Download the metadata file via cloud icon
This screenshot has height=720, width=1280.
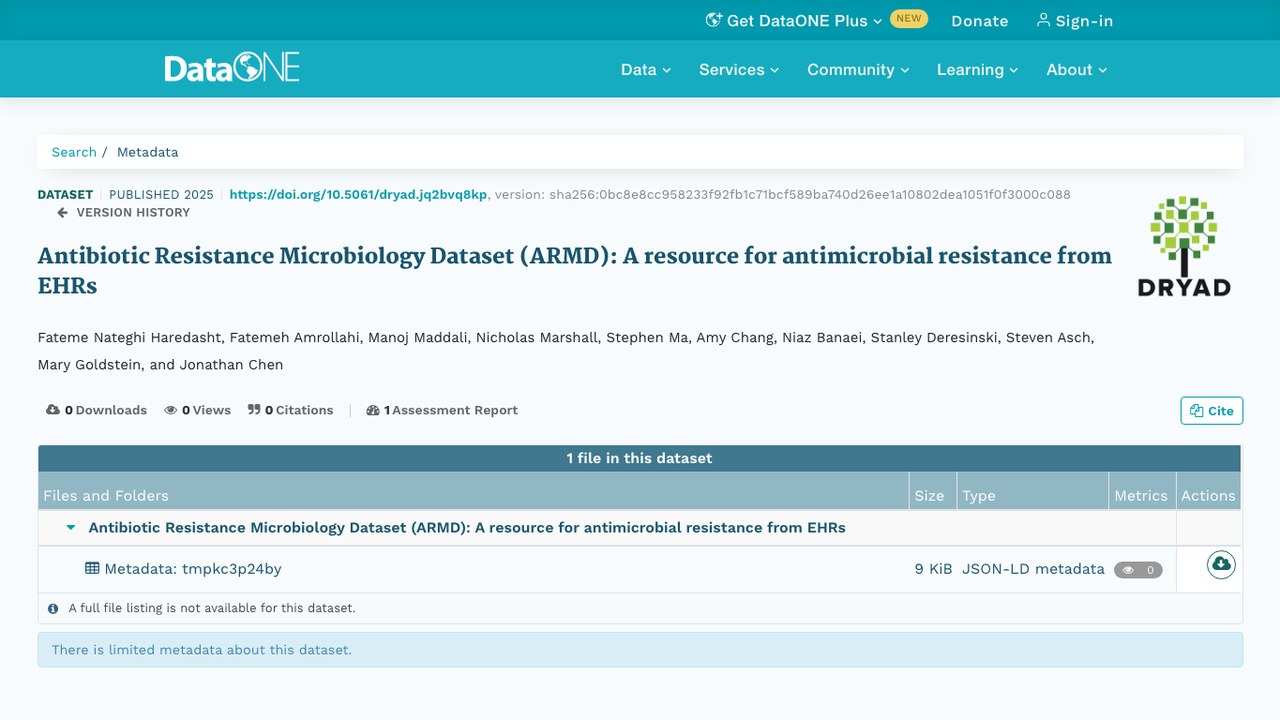(1221, 565)
